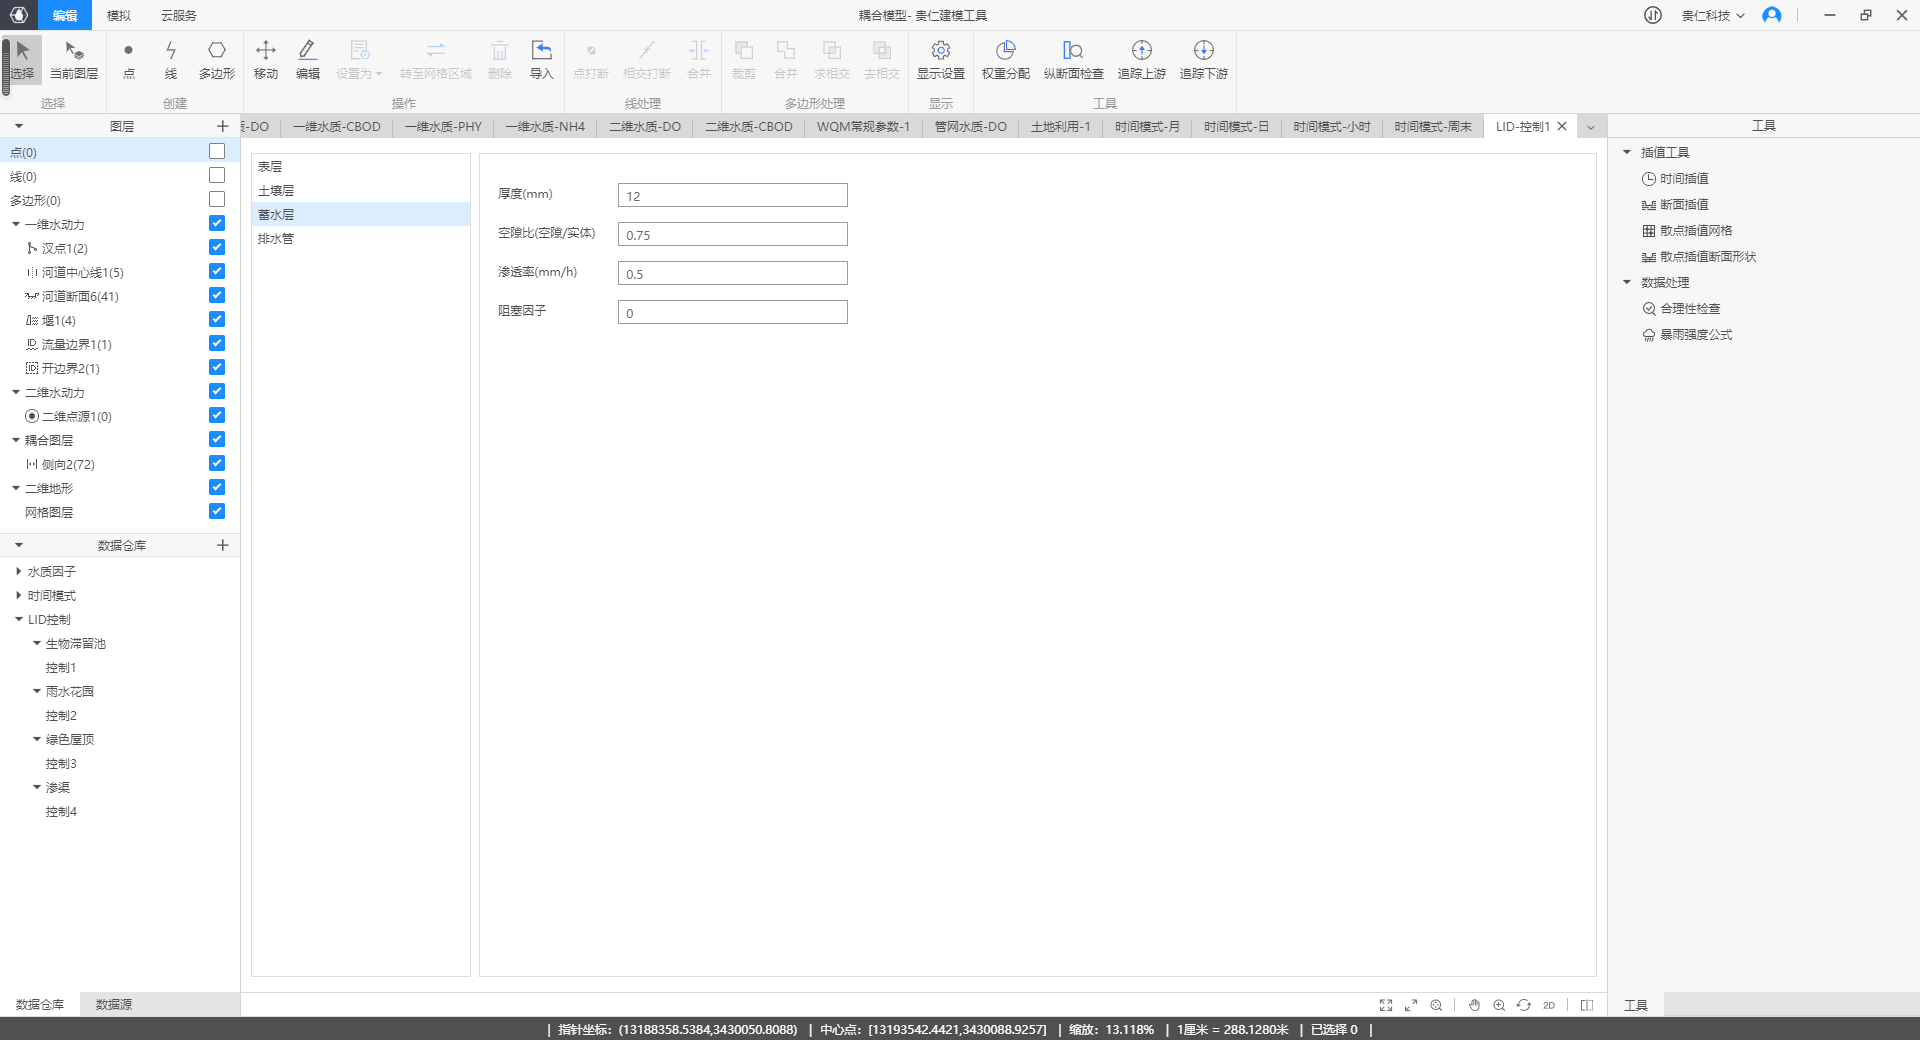1920x1040 pixels.
Task: Expand the 时间模式 node
Action: tap(19, 595)
